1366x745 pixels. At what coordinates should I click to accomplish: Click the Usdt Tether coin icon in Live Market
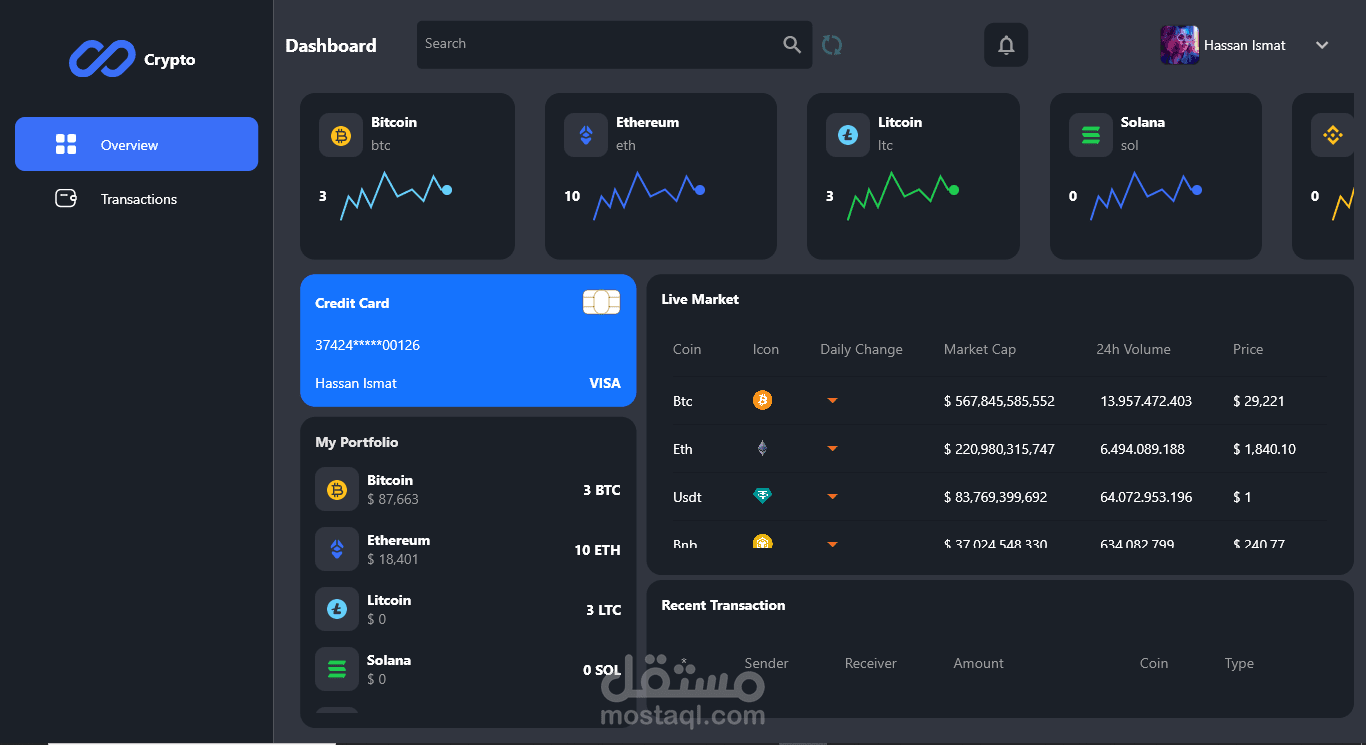point(763,496)
